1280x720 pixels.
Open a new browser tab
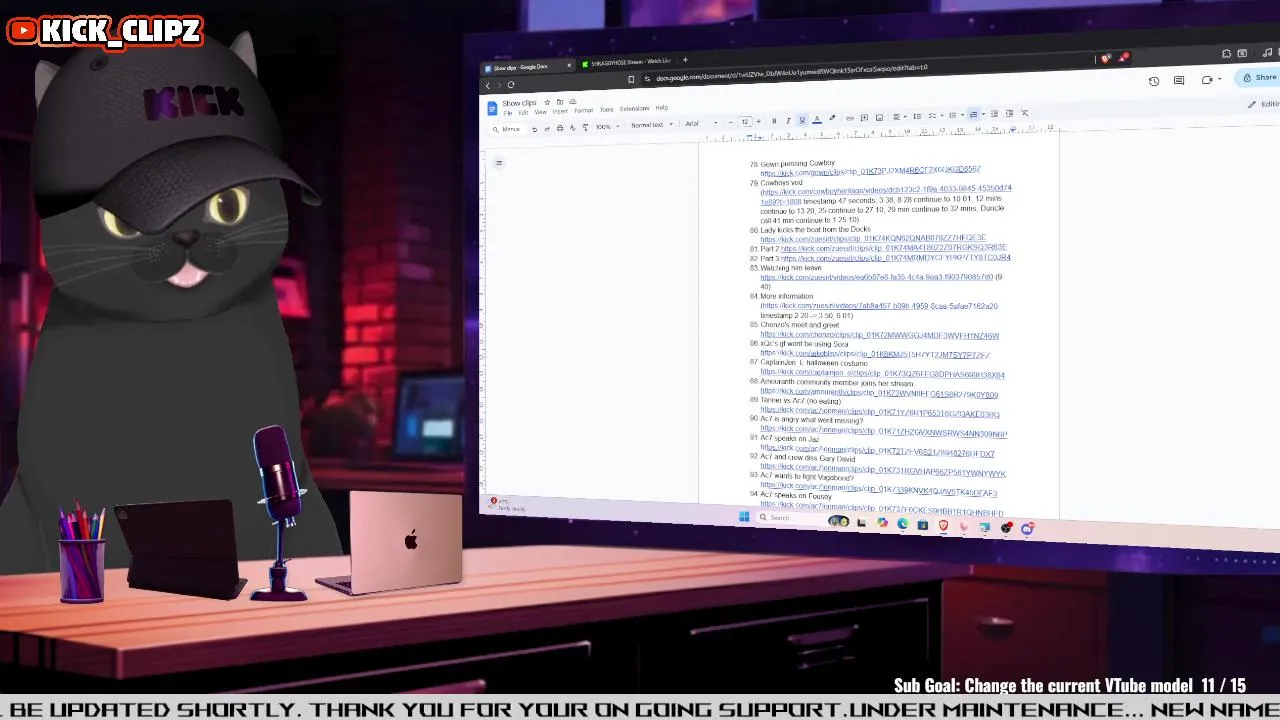pyautogui.click(x=684, y=60)
